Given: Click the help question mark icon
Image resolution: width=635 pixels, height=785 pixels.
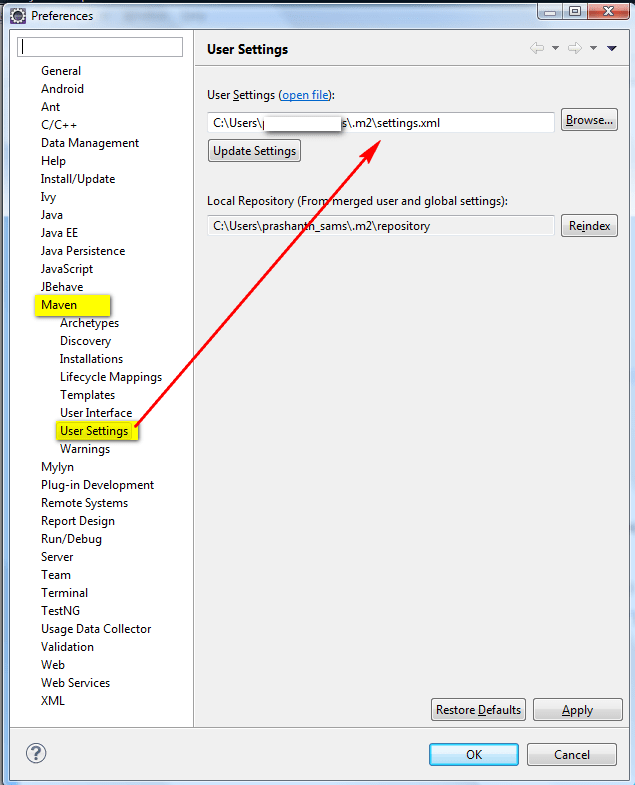Looking at the screenshot, I should [x=36, y=753].
